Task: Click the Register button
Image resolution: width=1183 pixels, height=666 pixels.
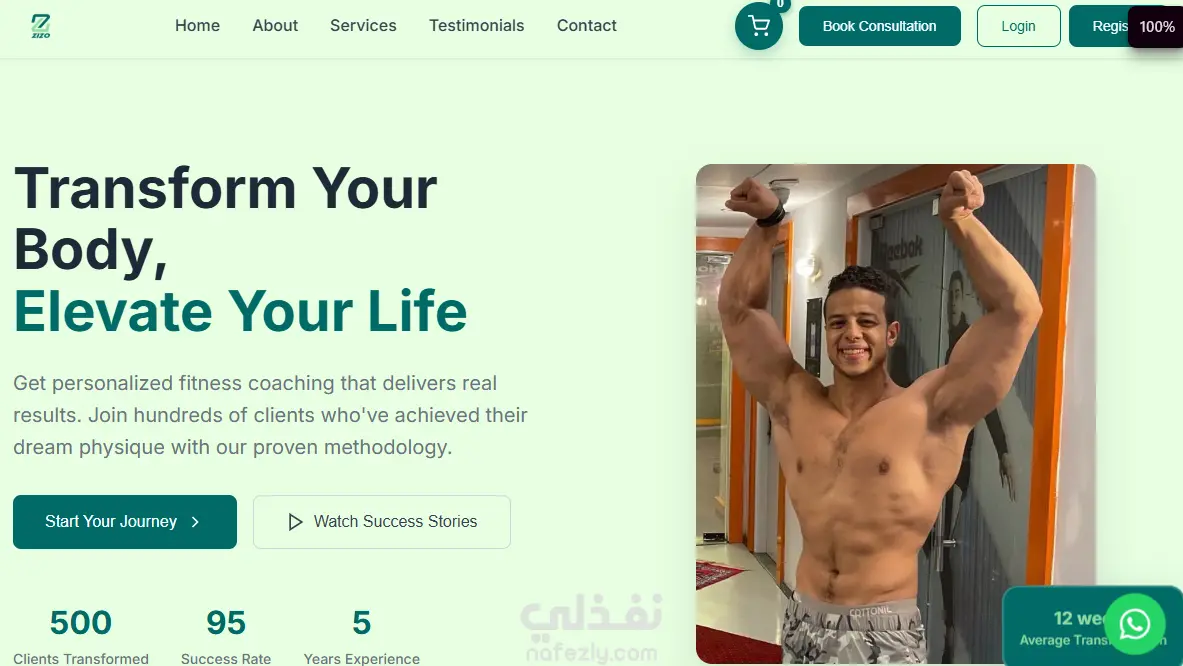Action: coord(1098,26)
